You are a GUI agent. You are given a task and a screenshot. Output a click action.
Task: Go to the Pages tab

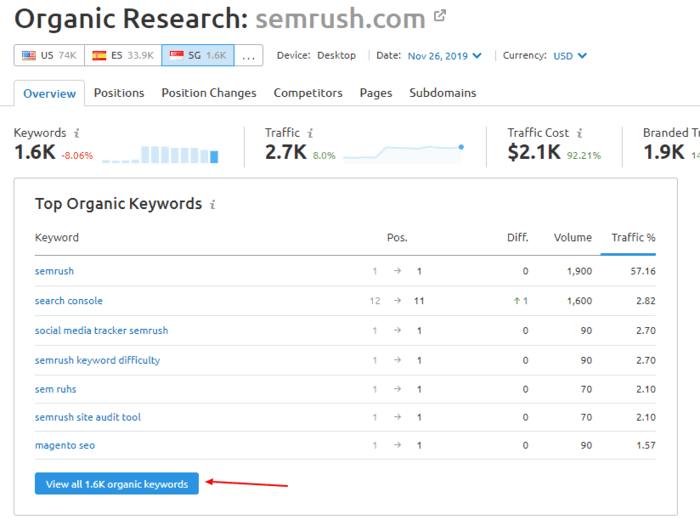[376, 93]
